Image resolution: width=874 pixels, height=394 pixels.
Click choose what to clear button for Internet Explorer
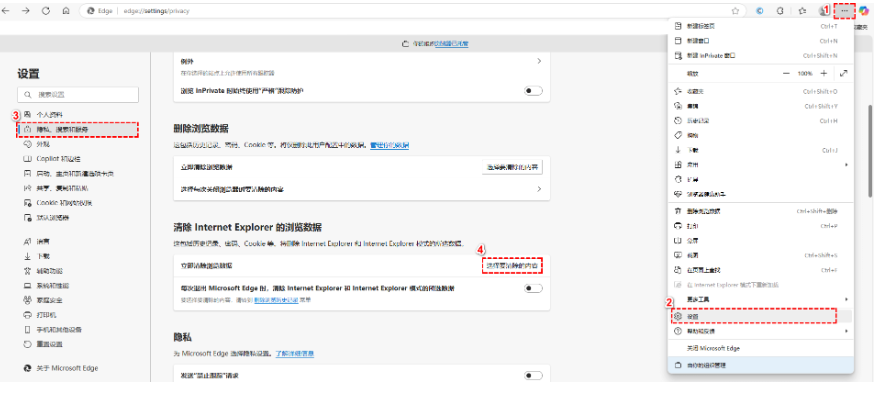[x=512, y=266]
